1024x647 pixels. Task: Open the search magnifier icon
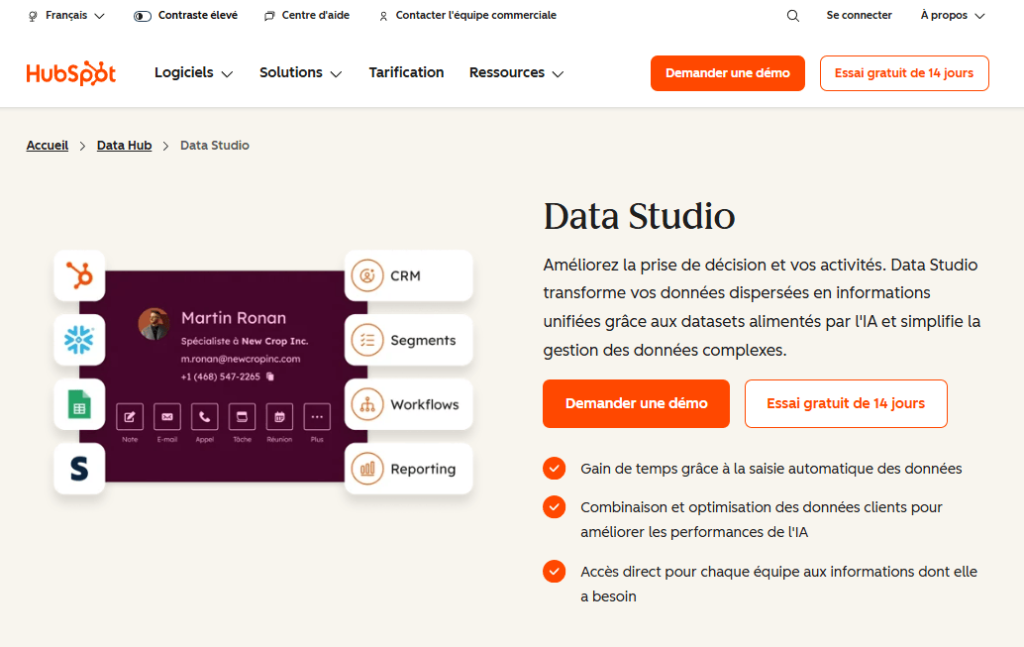click(x=793, y=16)
